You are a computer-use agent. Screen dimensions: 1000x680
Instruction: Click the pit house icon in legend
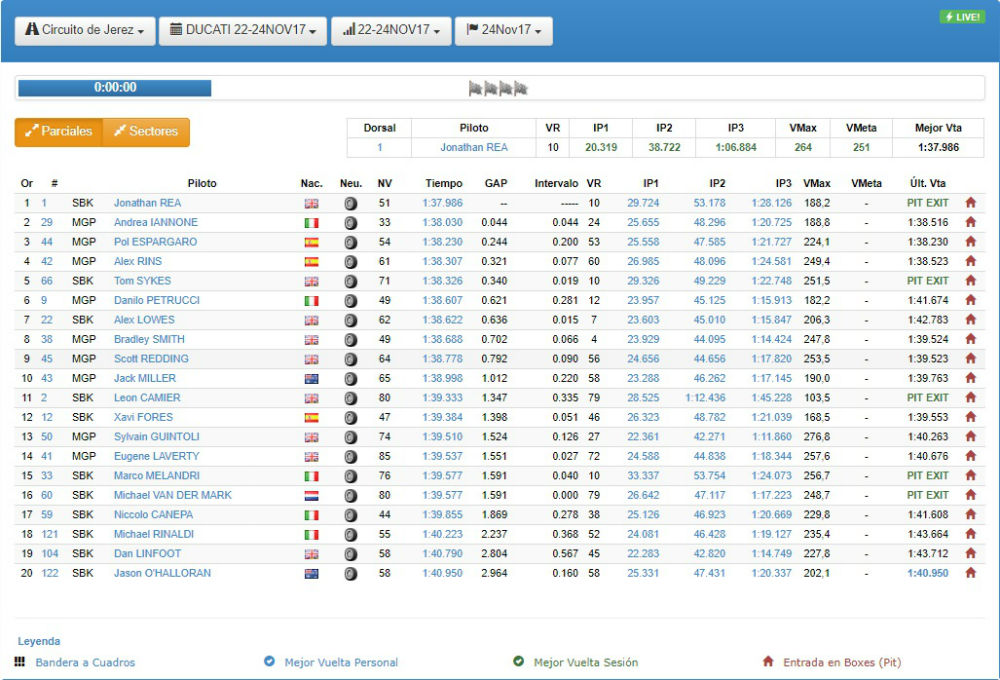tap(768, 662)
